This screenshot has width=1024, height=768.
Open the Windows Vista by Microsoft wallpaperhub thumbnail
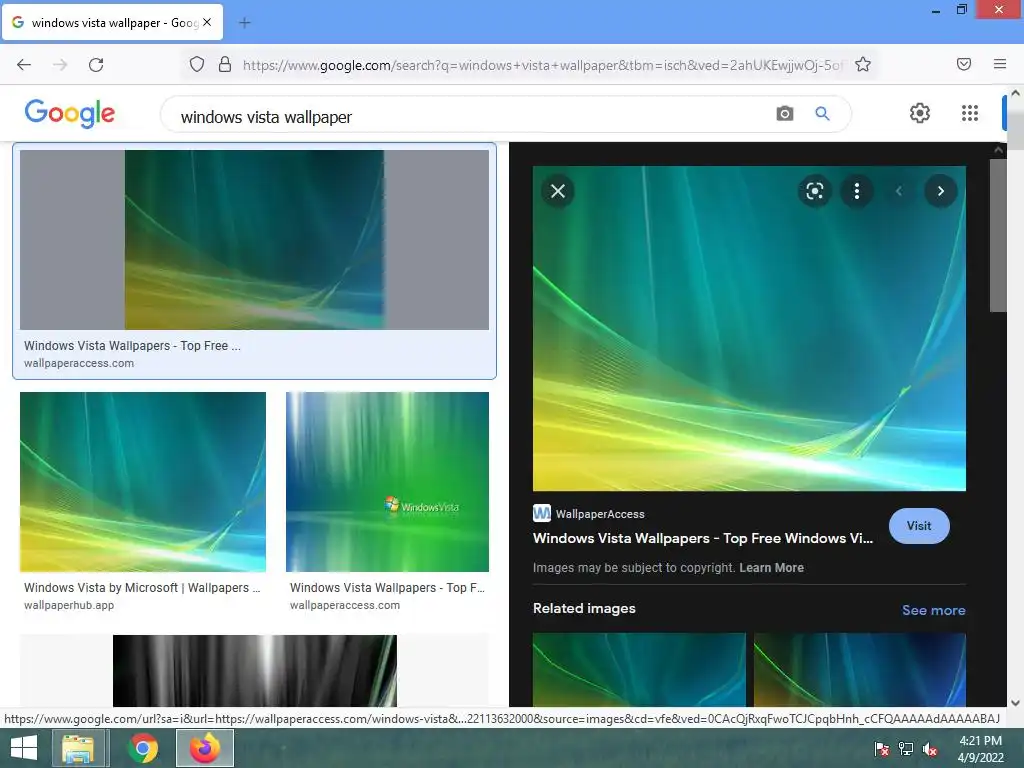coord(143,482)
